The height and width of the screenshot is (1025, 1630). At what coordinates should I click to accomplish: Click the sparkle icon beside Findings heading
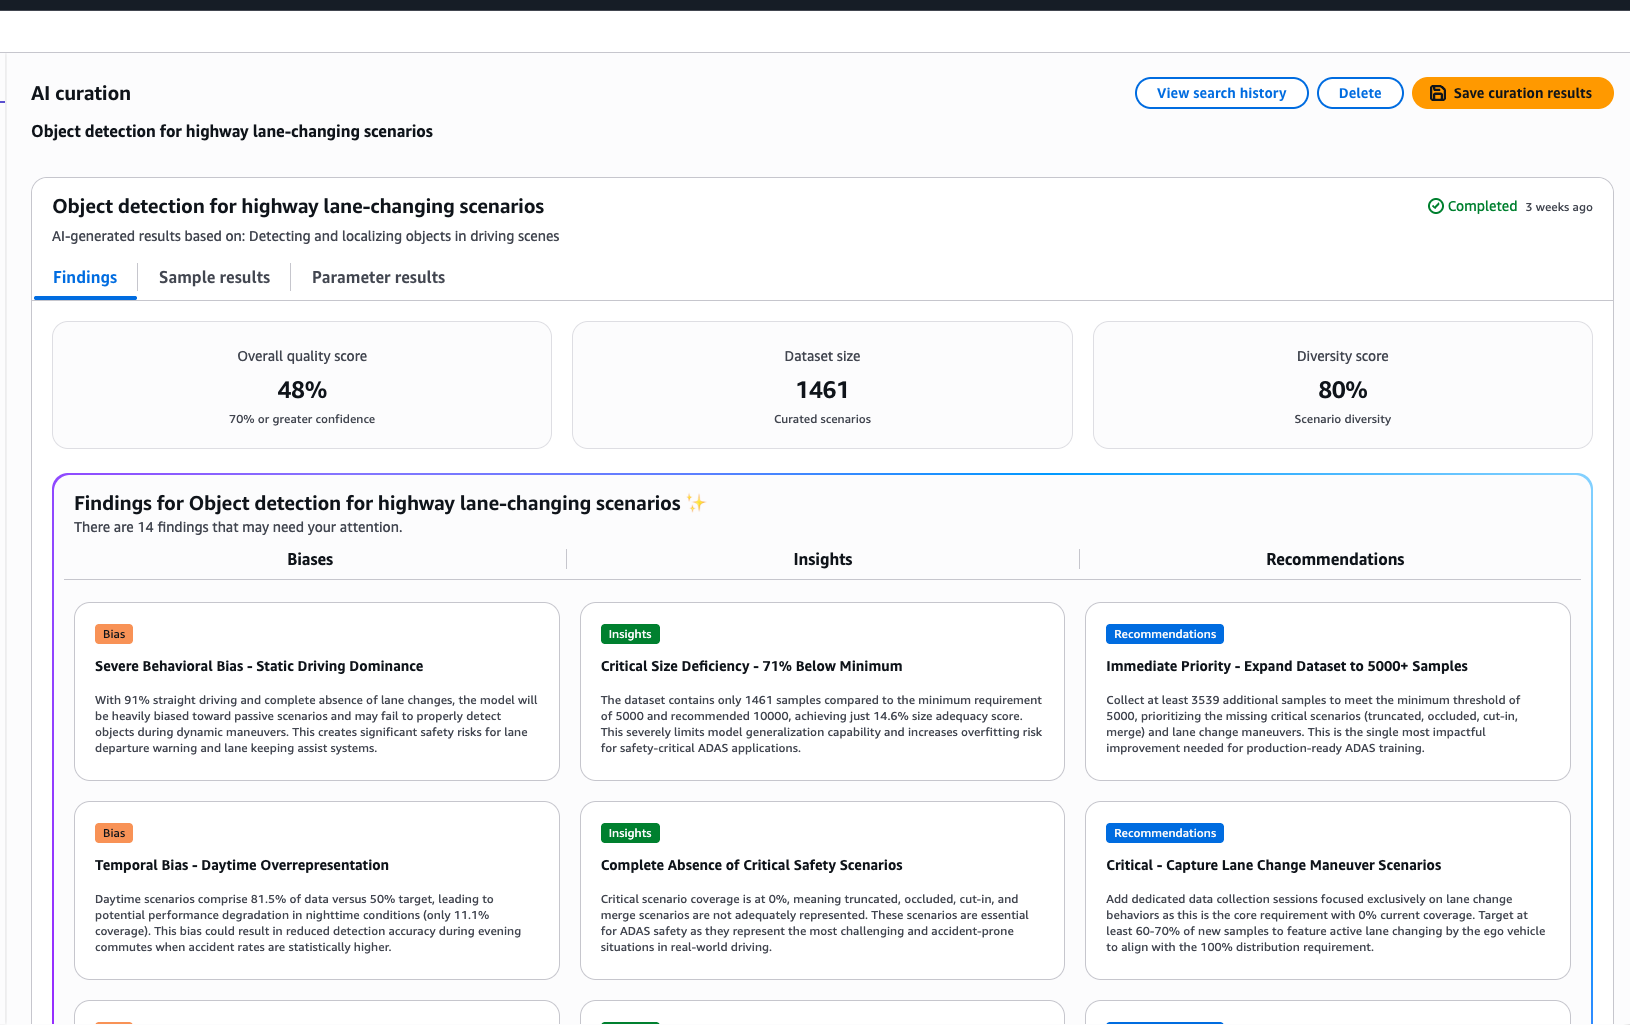(696, 503)
